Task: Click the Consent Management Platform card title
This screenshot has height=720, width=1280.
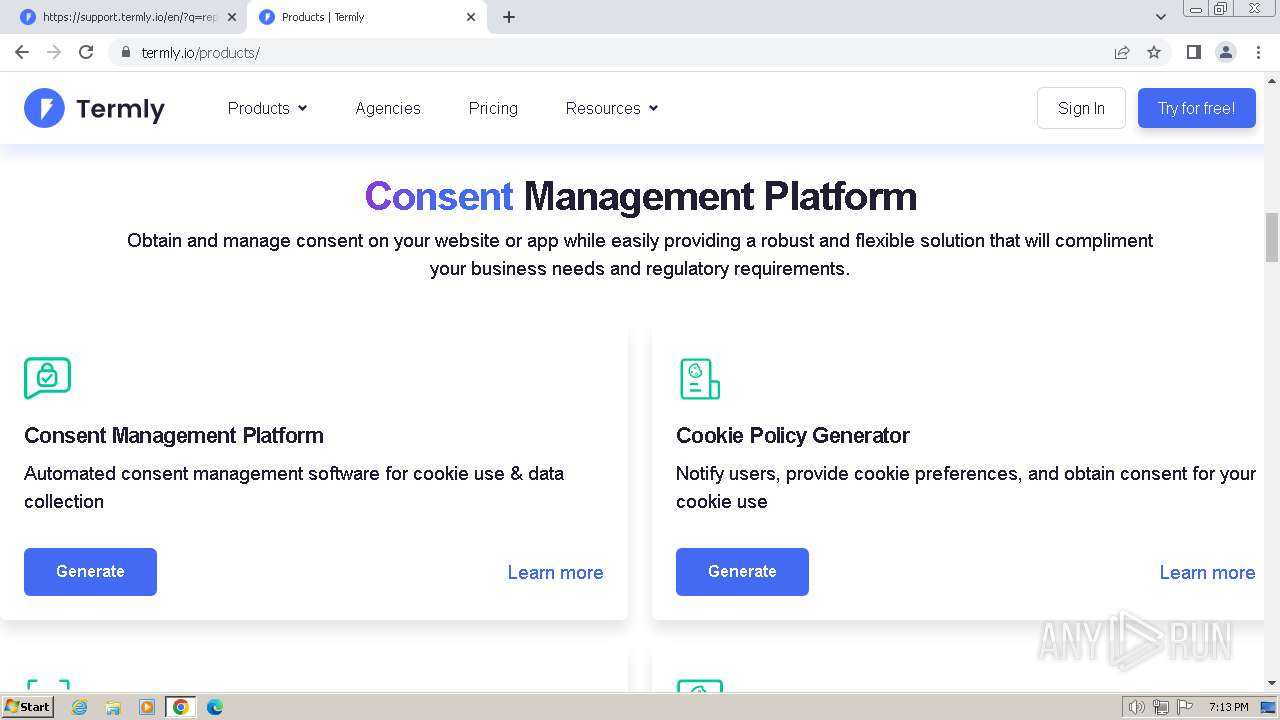Action: tap(174, 435)
